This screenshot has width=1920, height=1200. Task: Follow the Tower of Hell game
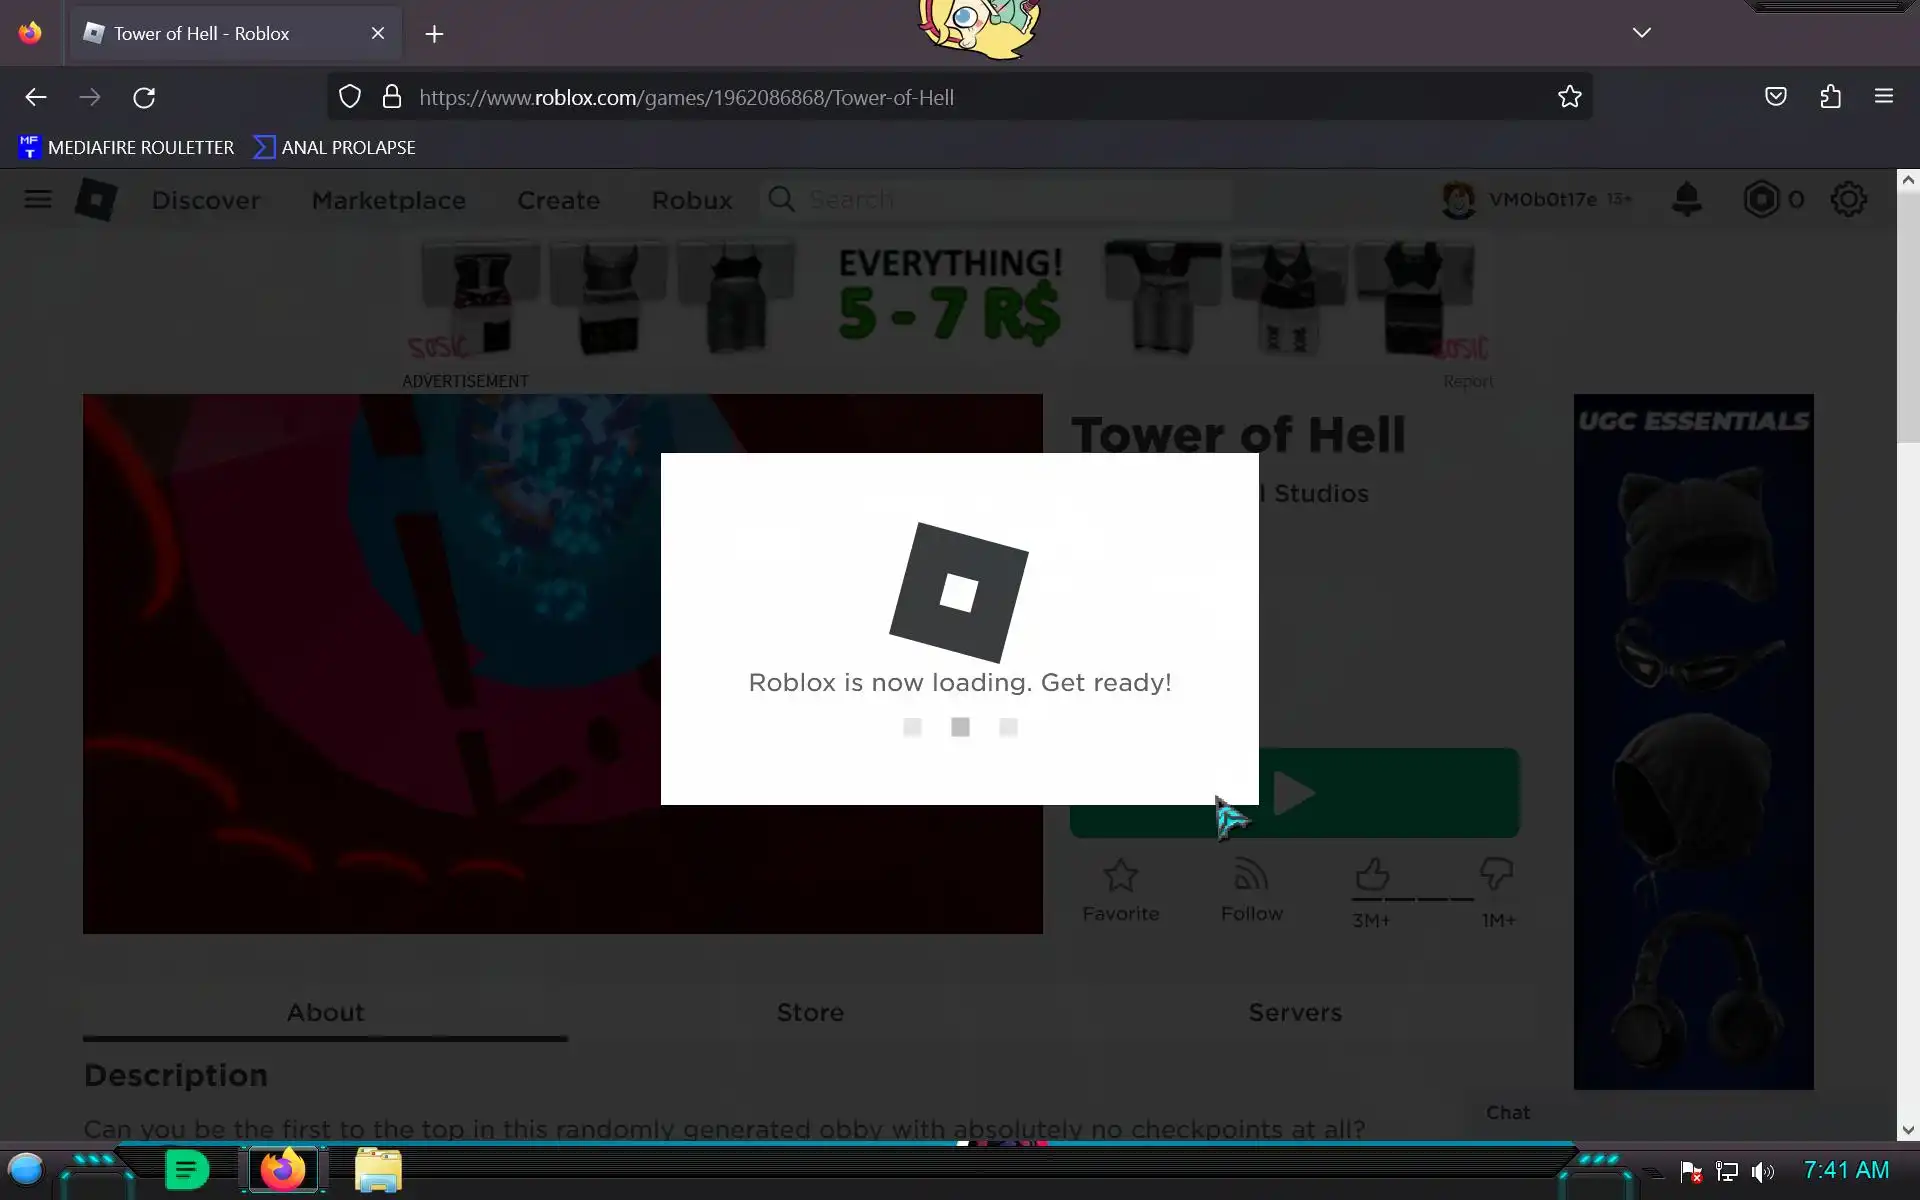[x=1251, y=888]
